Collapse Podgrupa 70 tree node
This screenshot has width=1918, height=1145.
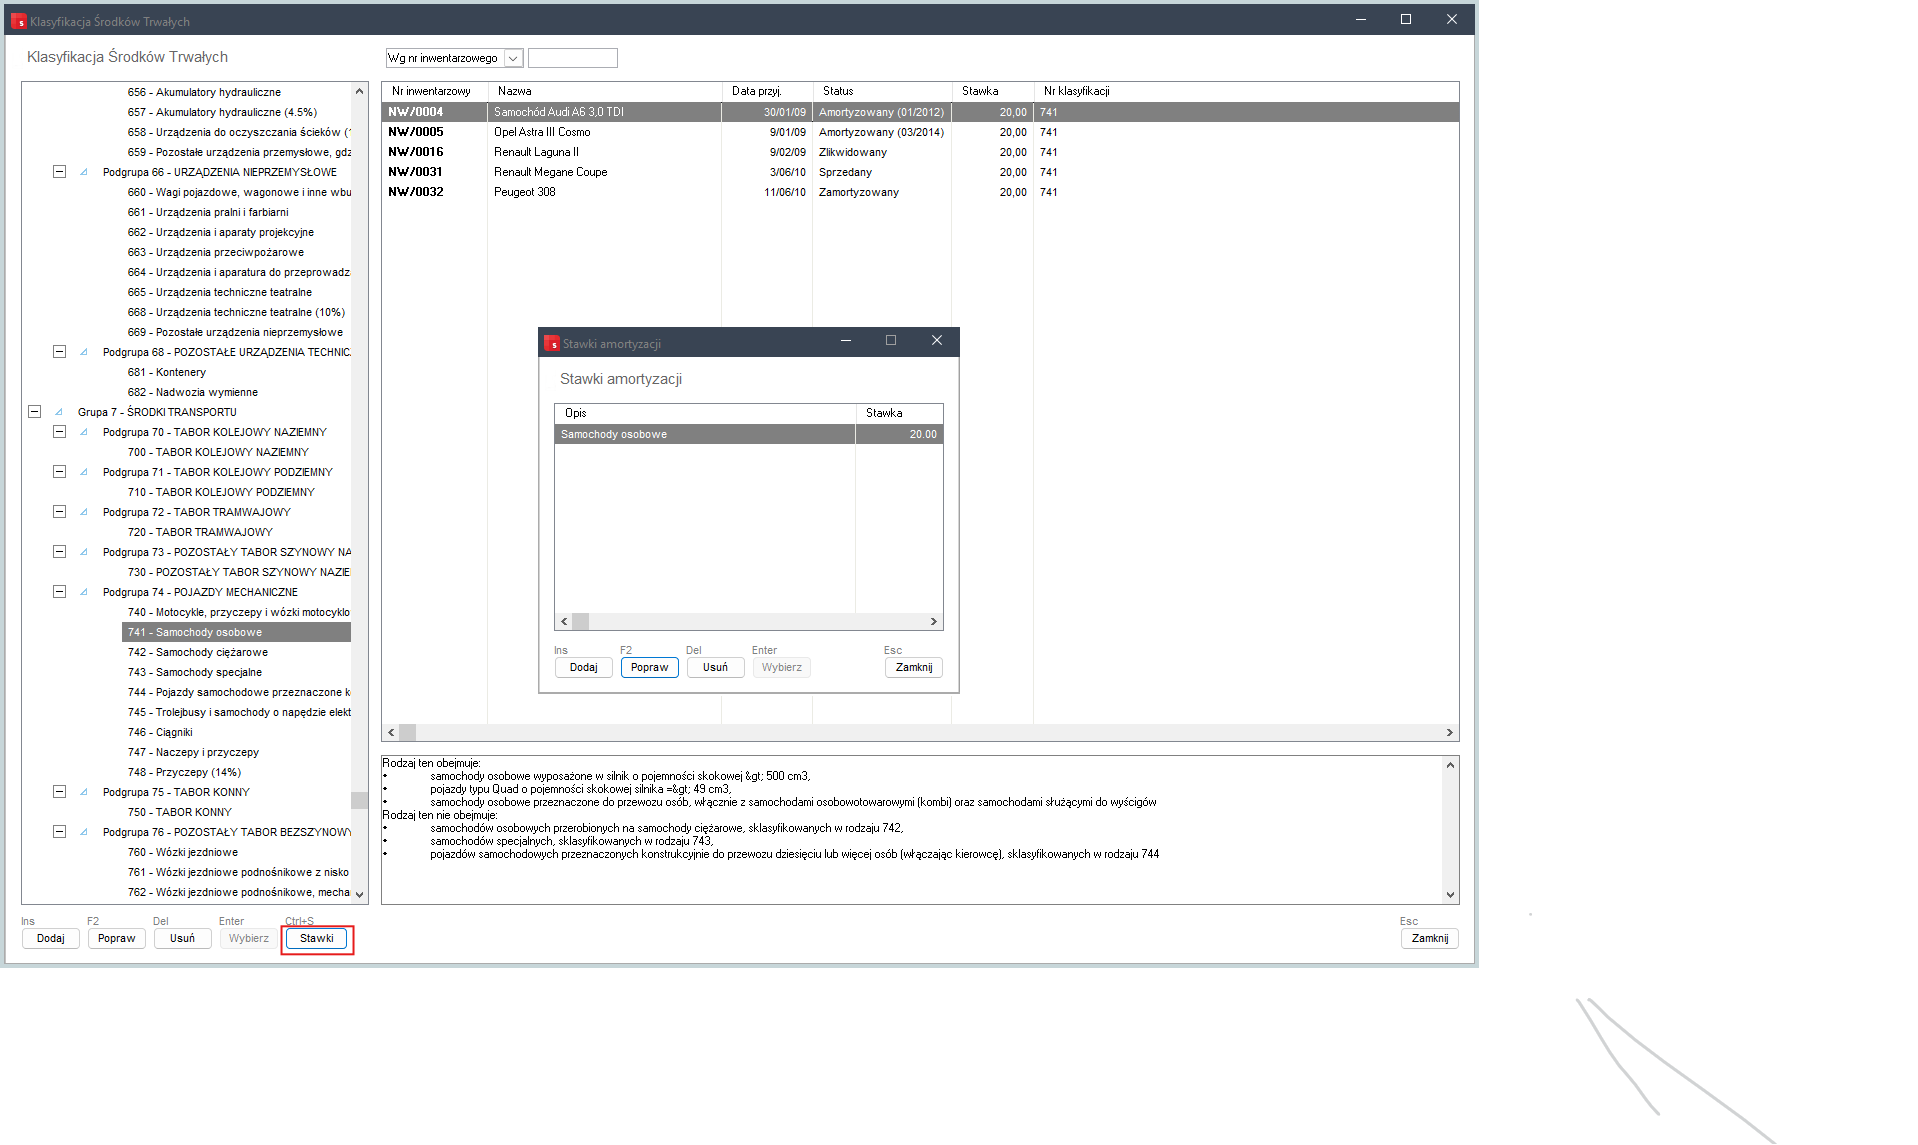click(59, 432)
